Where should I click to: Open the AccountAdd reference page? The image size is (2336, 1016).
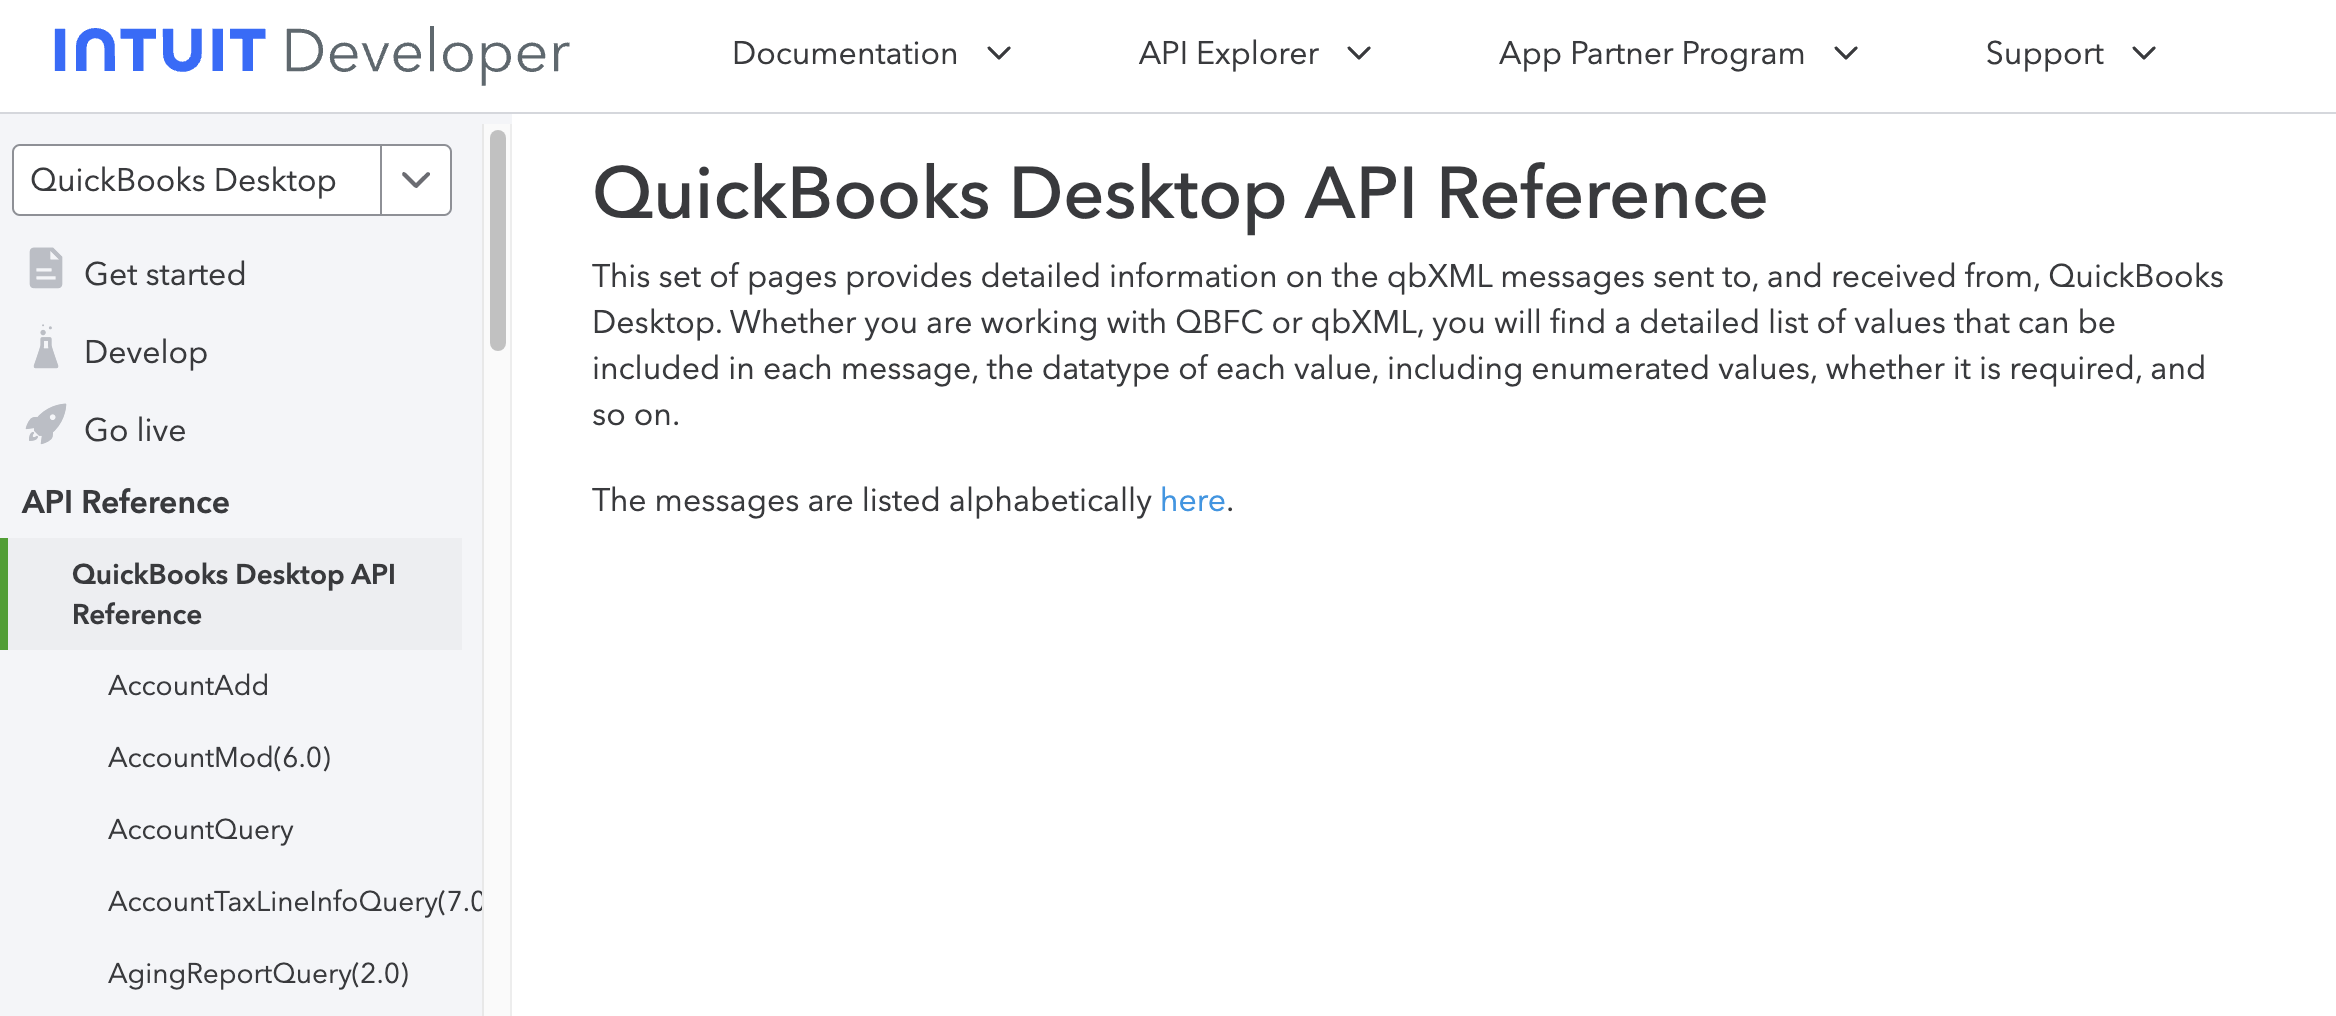point(188,685)
